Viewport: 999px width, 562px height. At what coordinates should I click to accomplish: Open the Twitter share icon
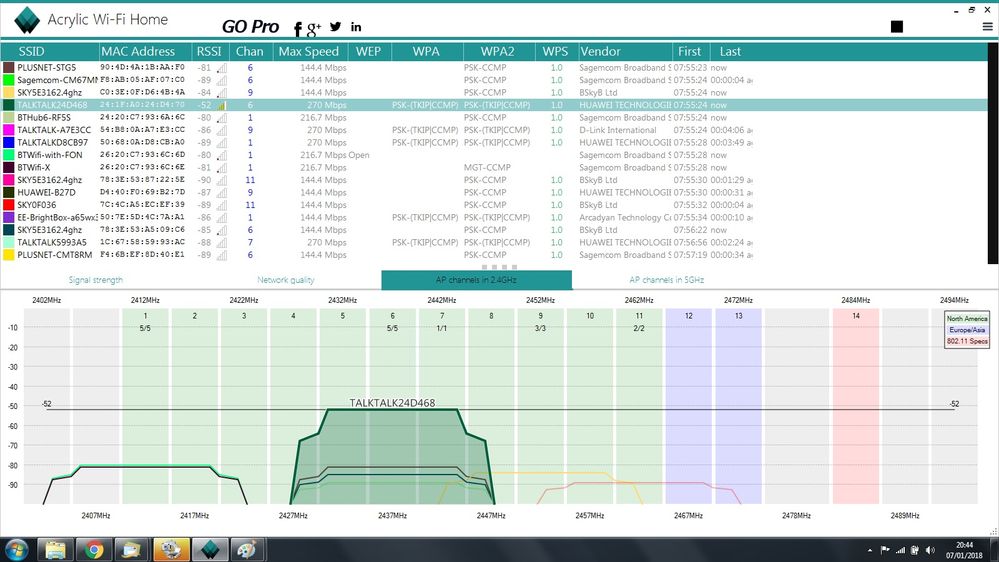pos(335,27)
